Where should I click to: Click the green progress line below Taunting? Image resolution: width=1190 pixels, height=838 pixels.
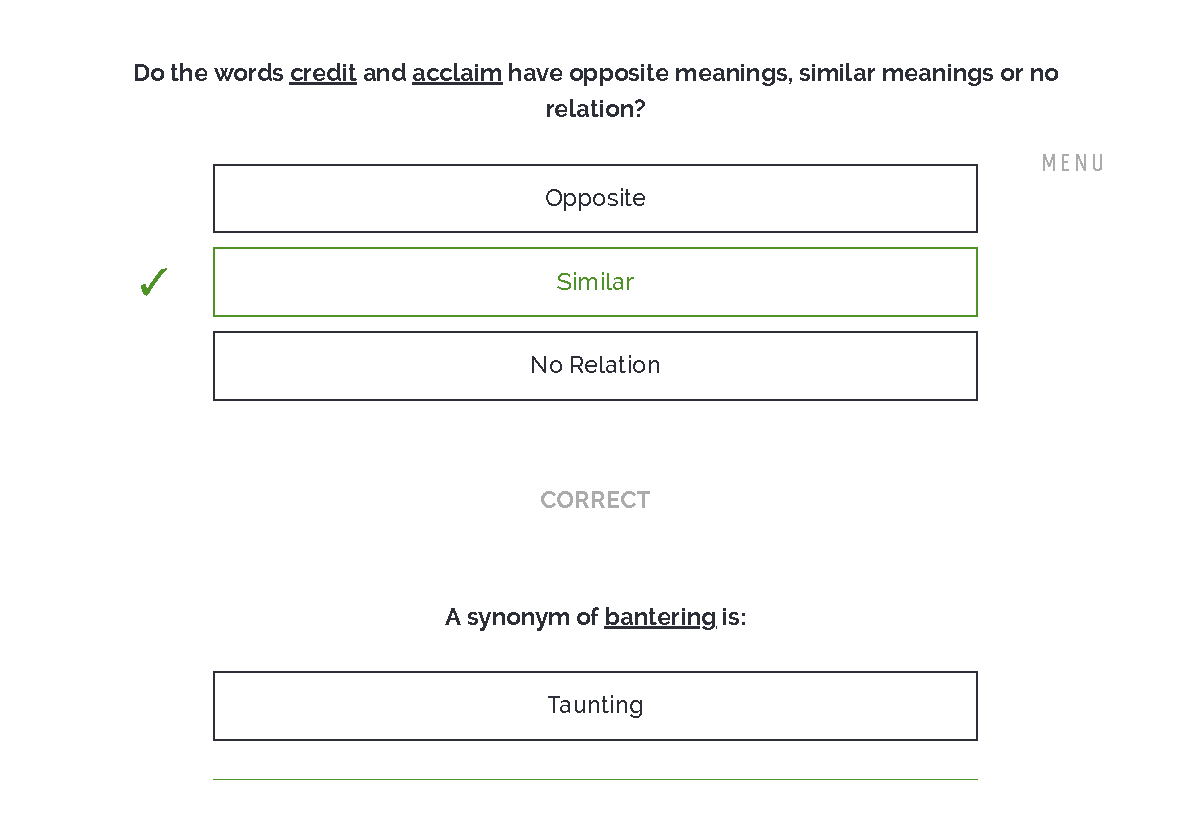[595, 780]
